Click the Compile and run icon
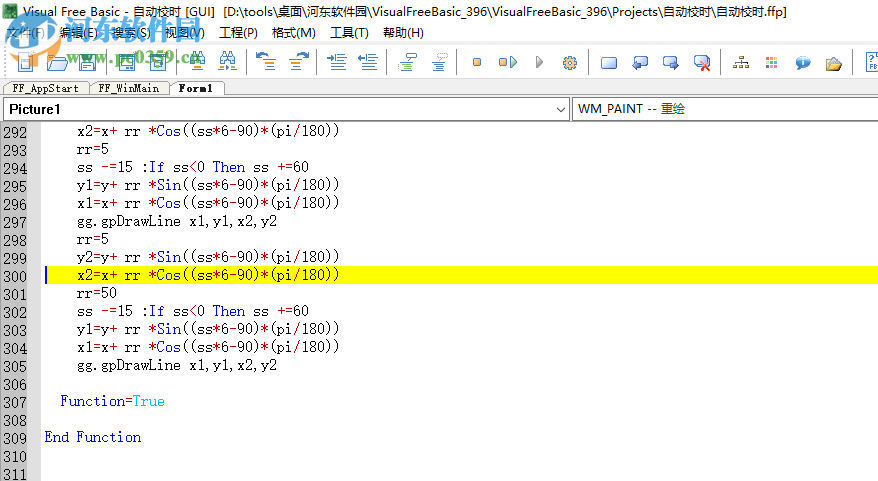The width and height of the screenshot is (878, 481). pos(508,62)
